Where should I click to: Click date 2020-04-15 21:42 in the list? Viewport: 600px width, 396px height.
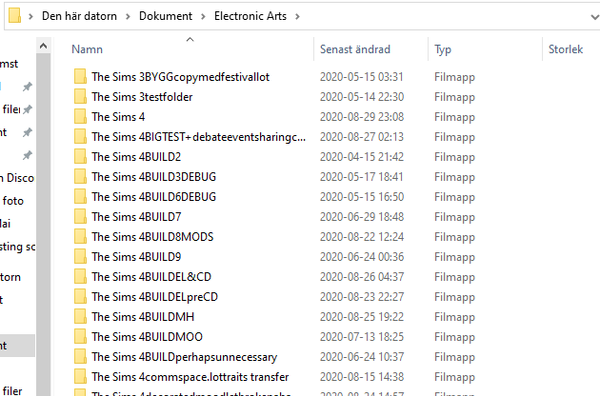click(x=362, y=157)
